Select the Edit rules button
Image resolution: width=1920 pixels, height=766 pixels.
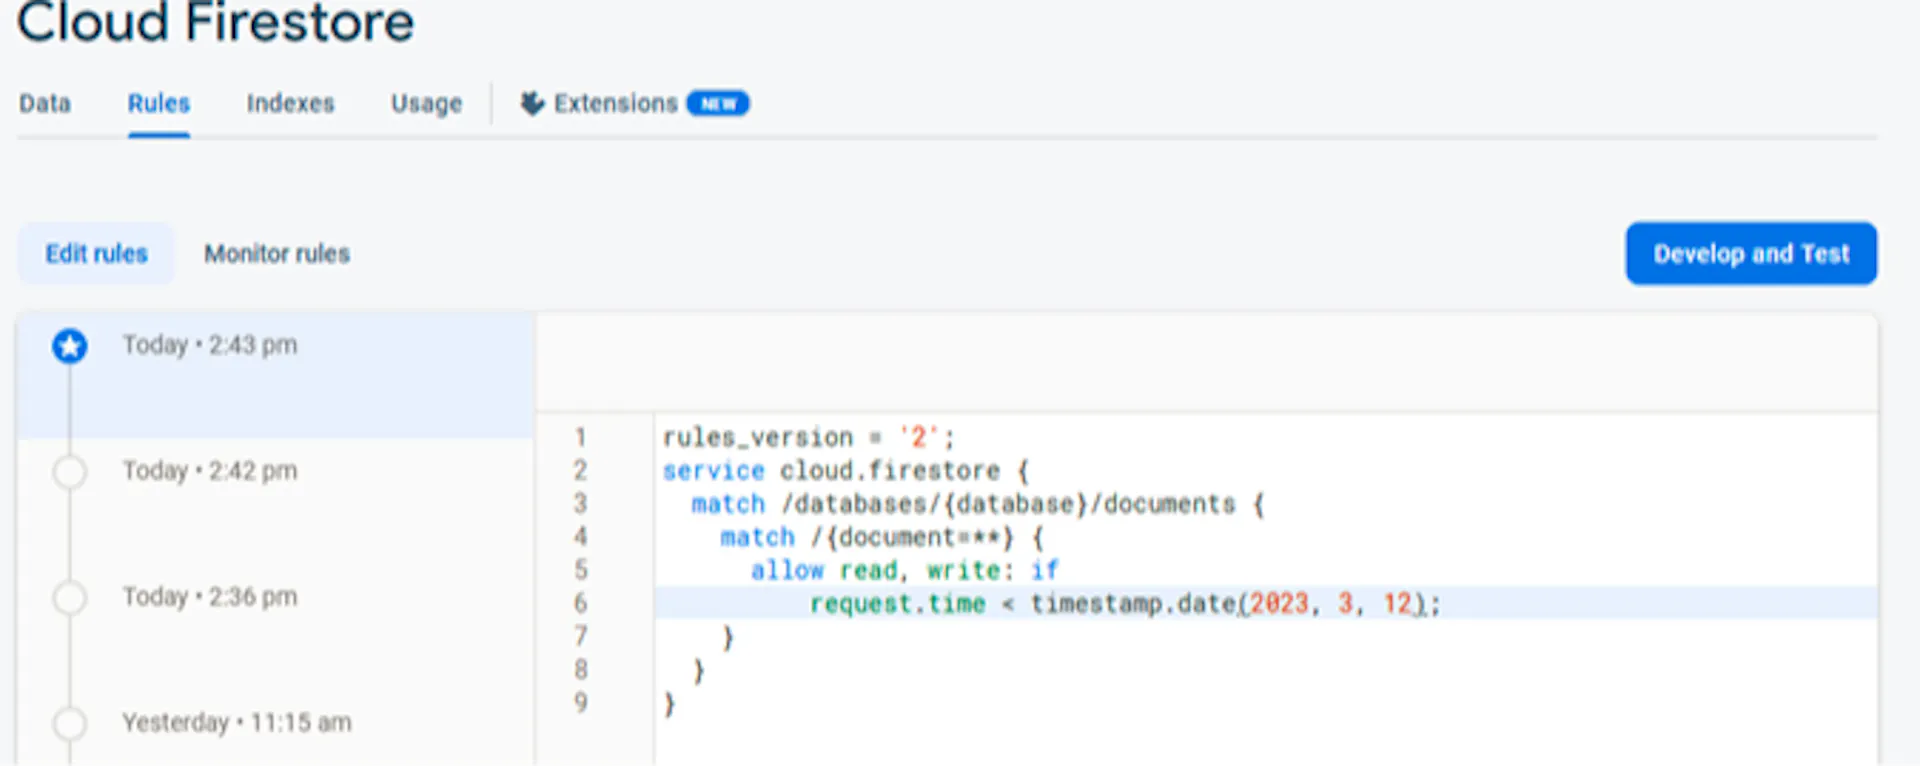coord(96,253)
